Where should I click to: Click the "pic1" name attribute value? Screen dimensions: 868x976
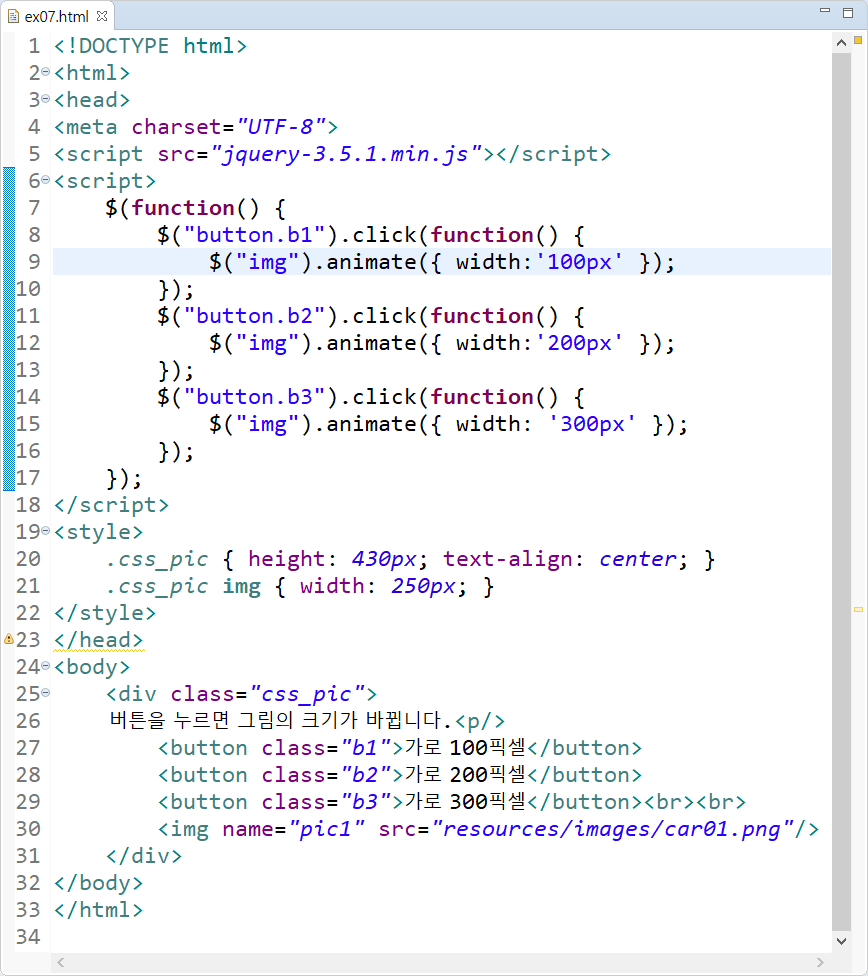point(327,829)
